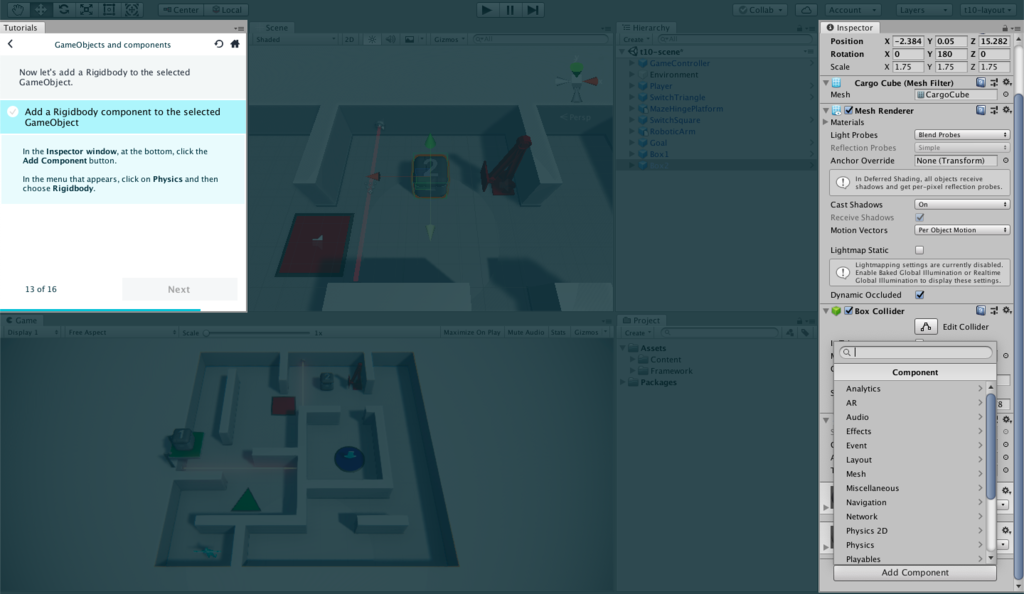
Task: Open the Motion Vectors dropdown
Action: pos(961,230)
